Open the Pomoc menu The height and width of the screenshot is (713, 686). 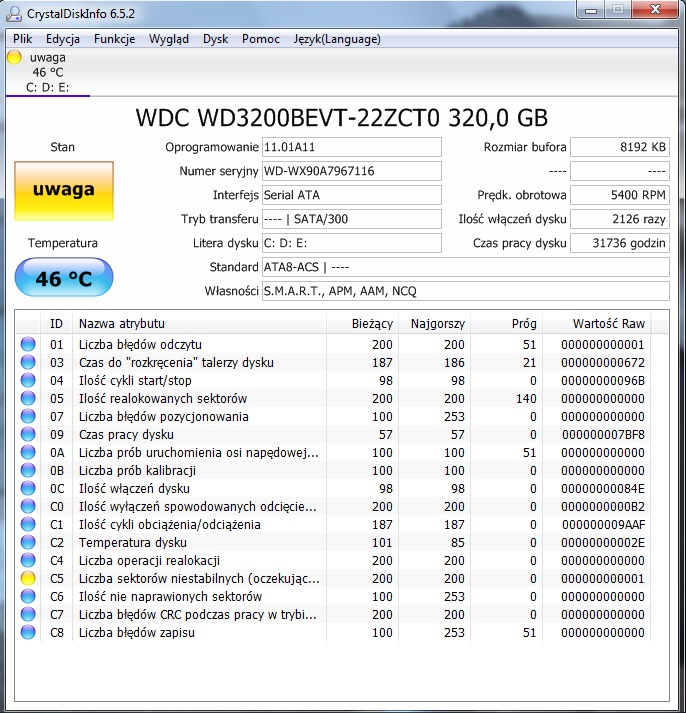tap(260, 39)
